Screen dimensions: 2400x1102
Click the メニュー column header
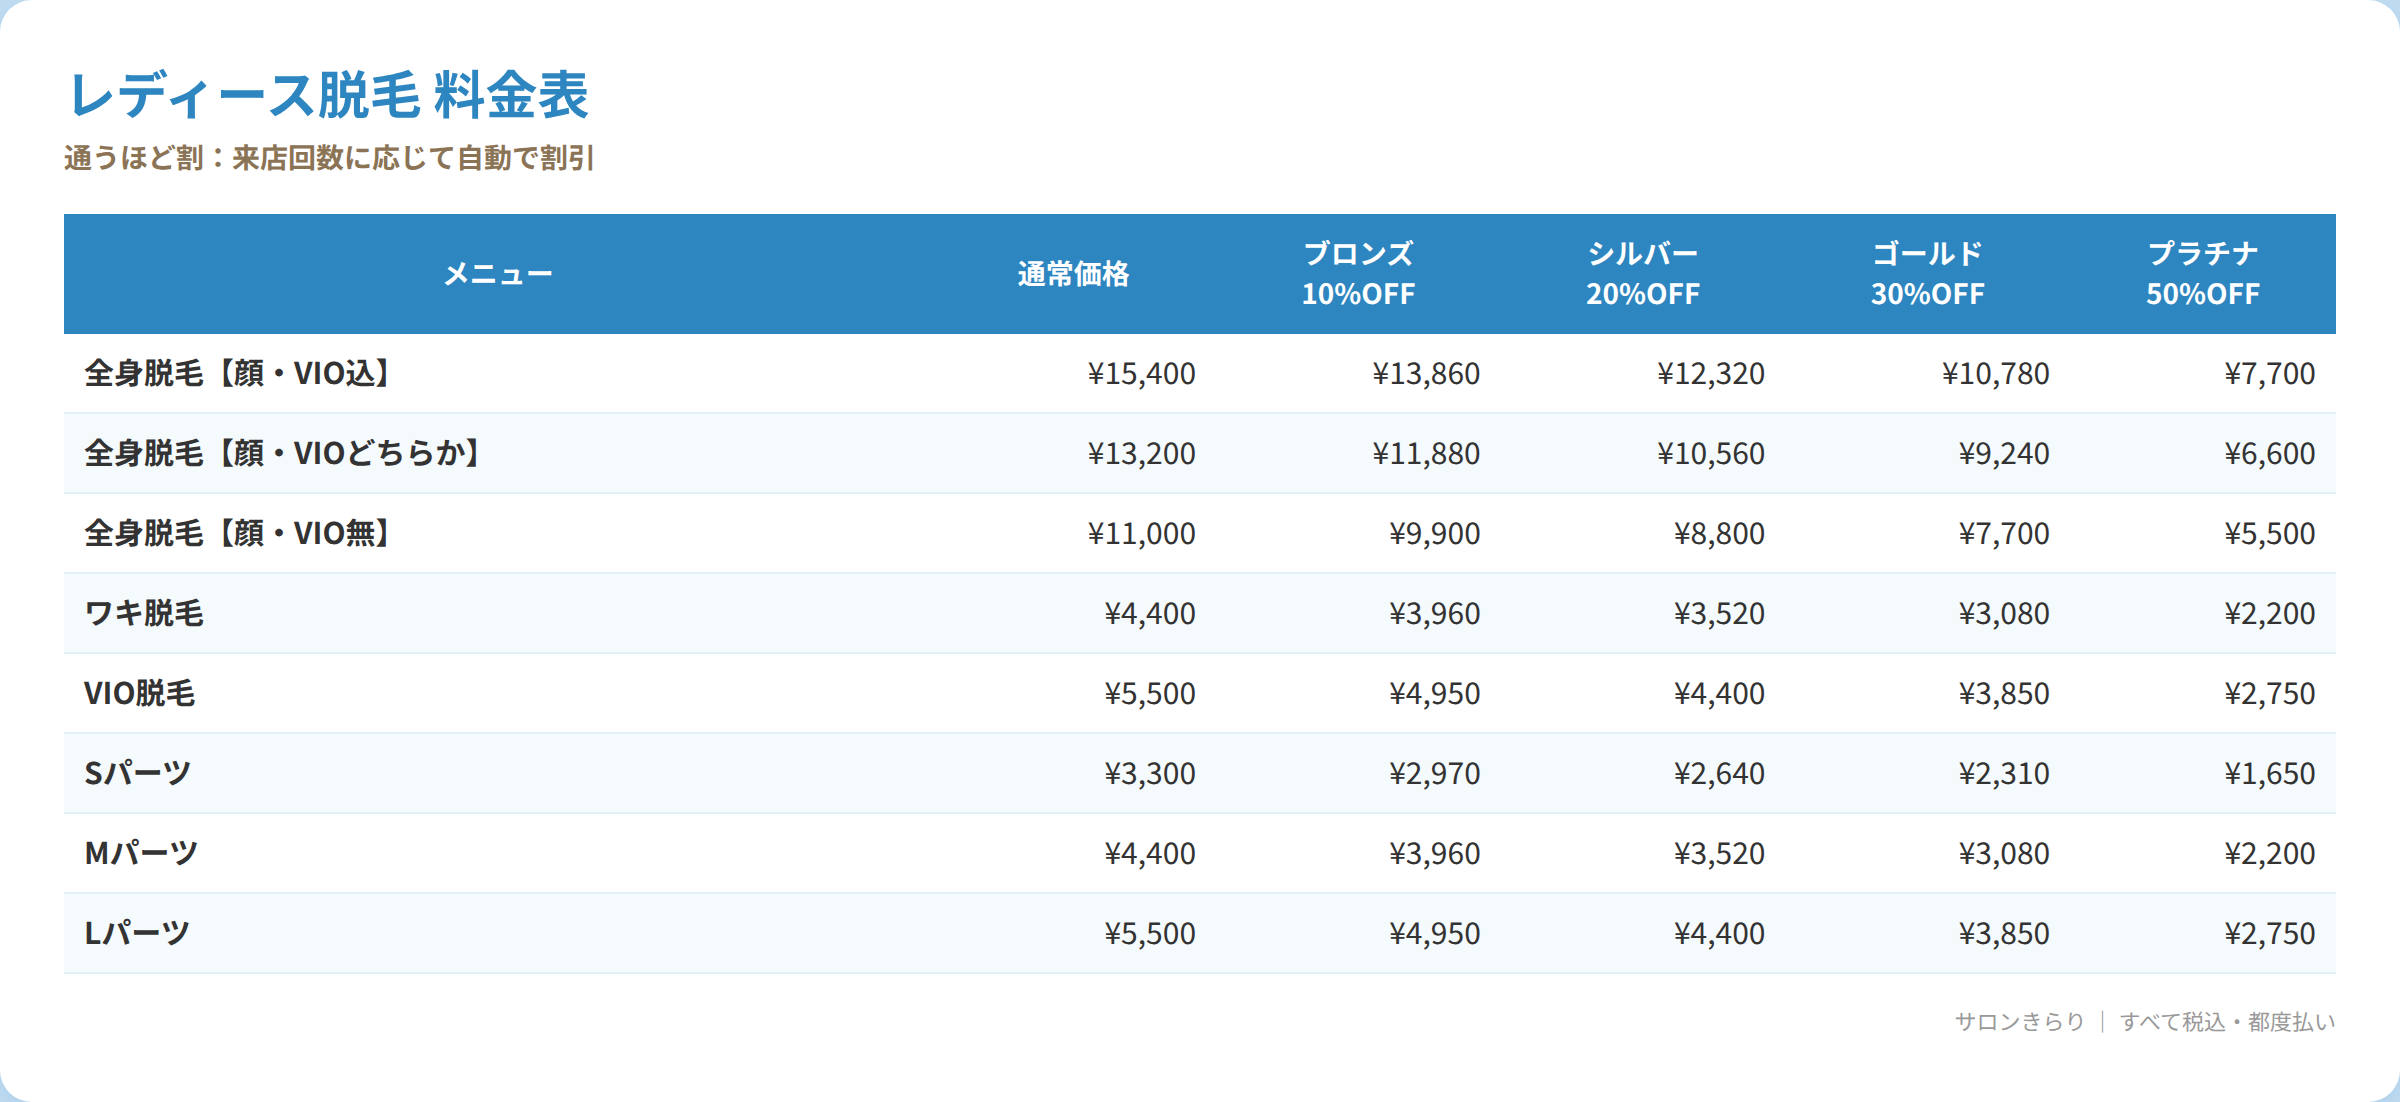[498, 274]
